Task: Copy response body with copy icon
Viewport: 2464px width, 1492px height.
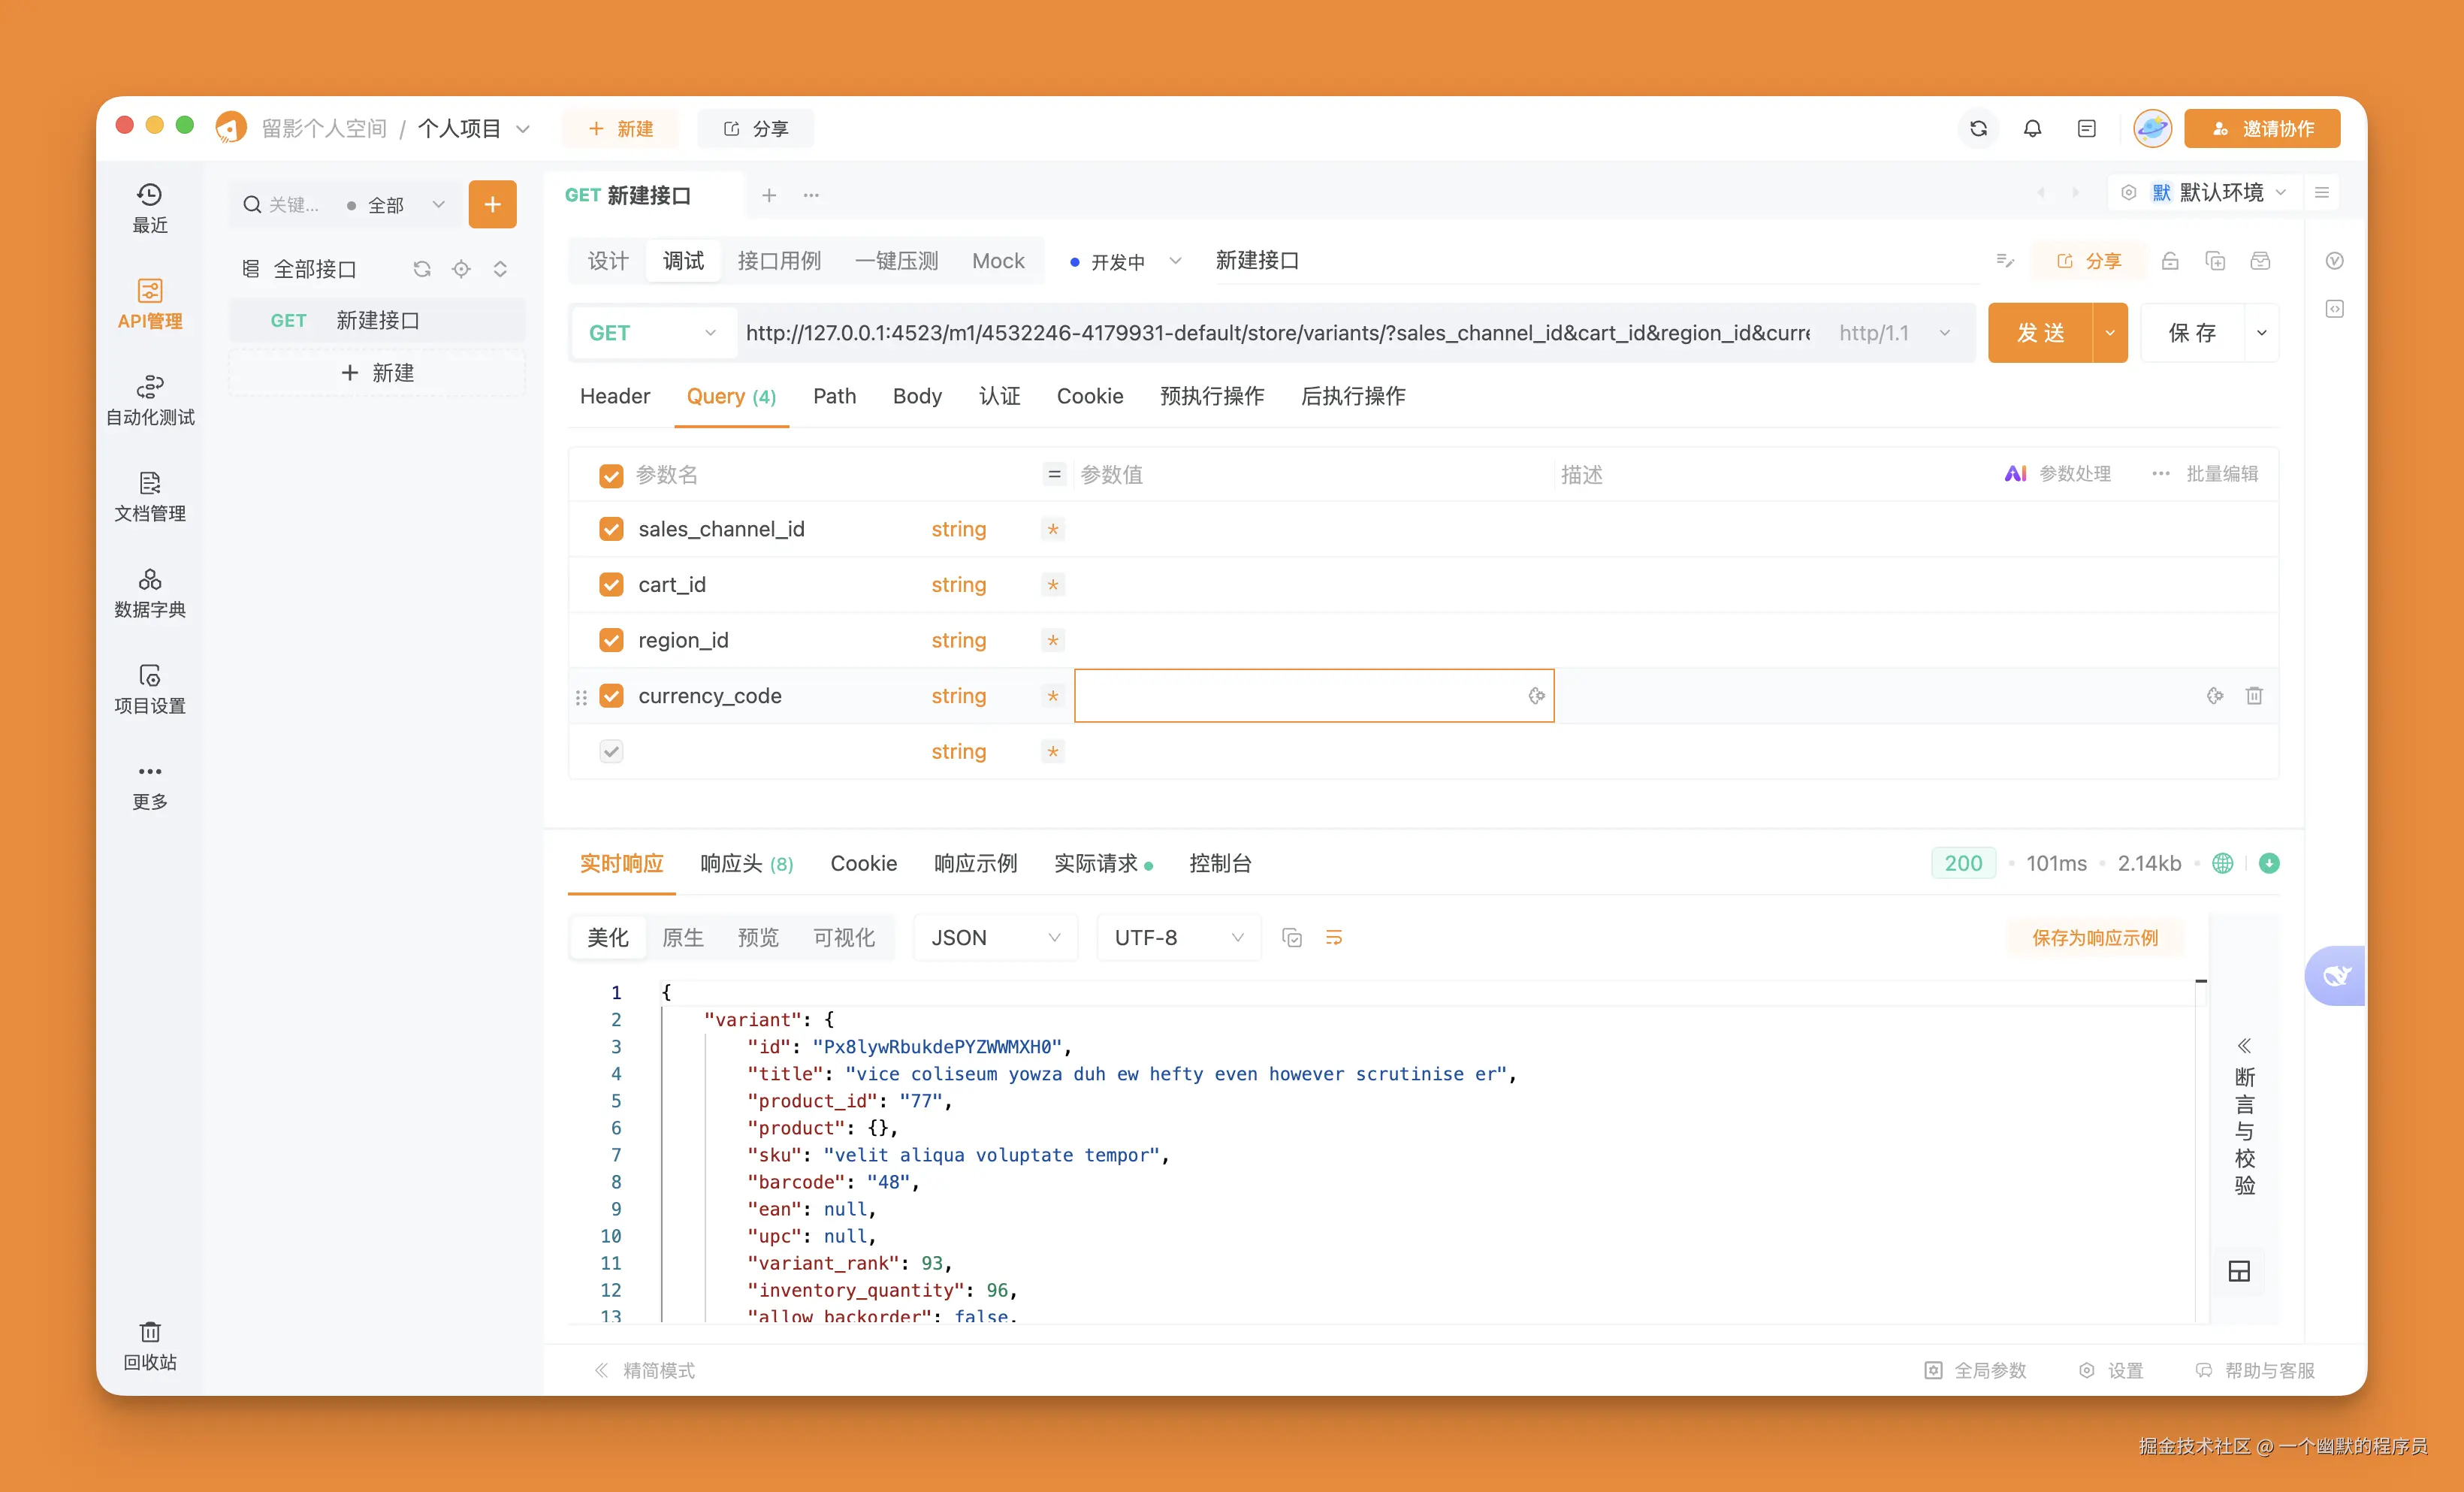Action: tap(1291, 937)
